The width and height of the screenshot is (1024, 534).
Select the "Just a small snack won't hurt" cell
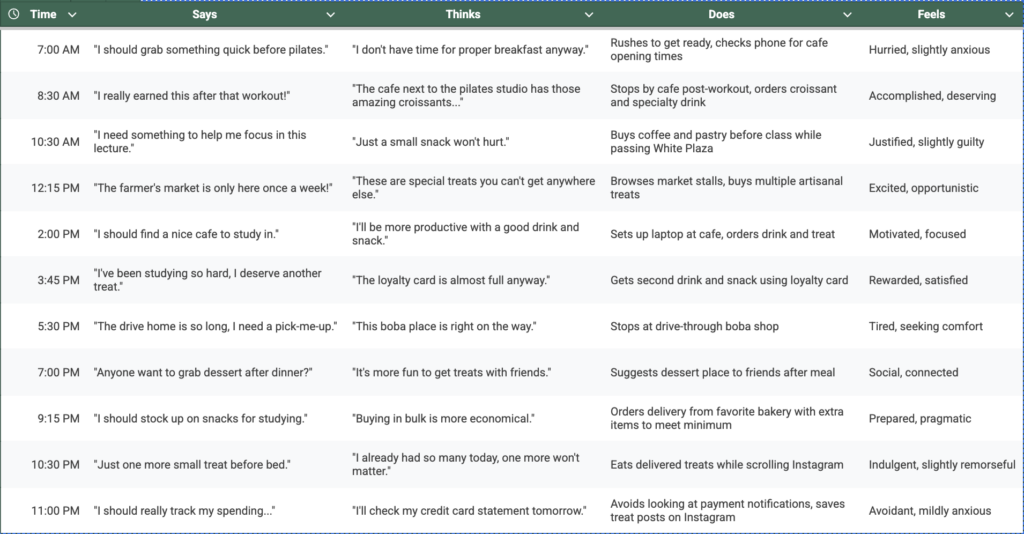point(431,142)
